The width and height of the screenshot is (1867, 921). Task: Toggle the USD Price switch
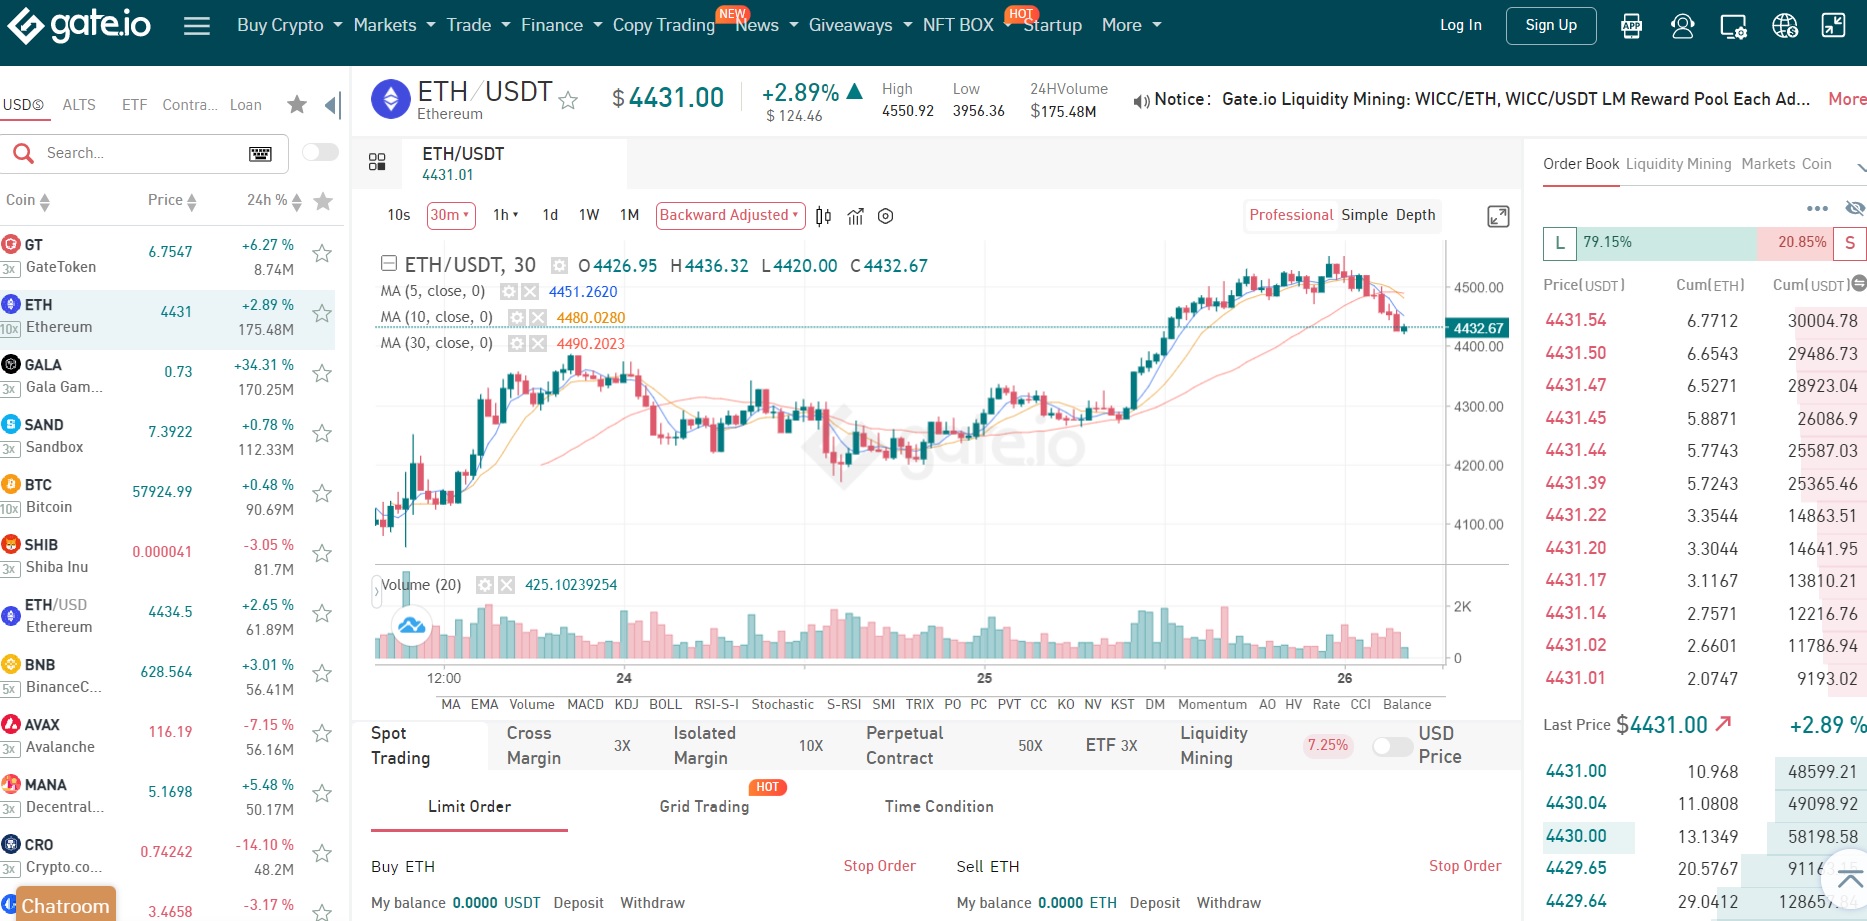1392,746
